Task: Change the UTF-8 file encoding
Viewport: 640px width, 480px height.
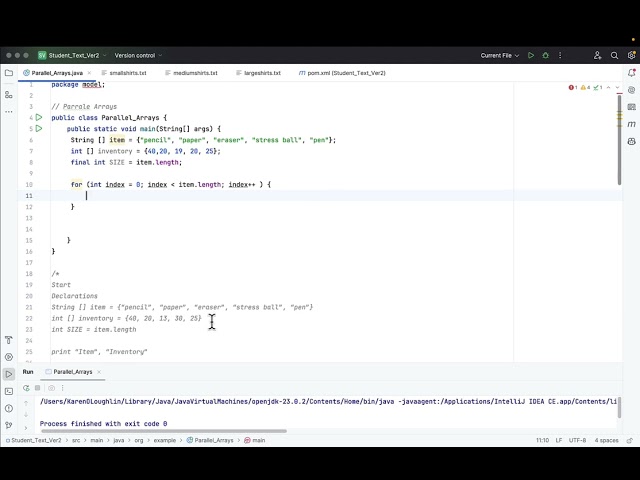Action: [x=578, y=440]
